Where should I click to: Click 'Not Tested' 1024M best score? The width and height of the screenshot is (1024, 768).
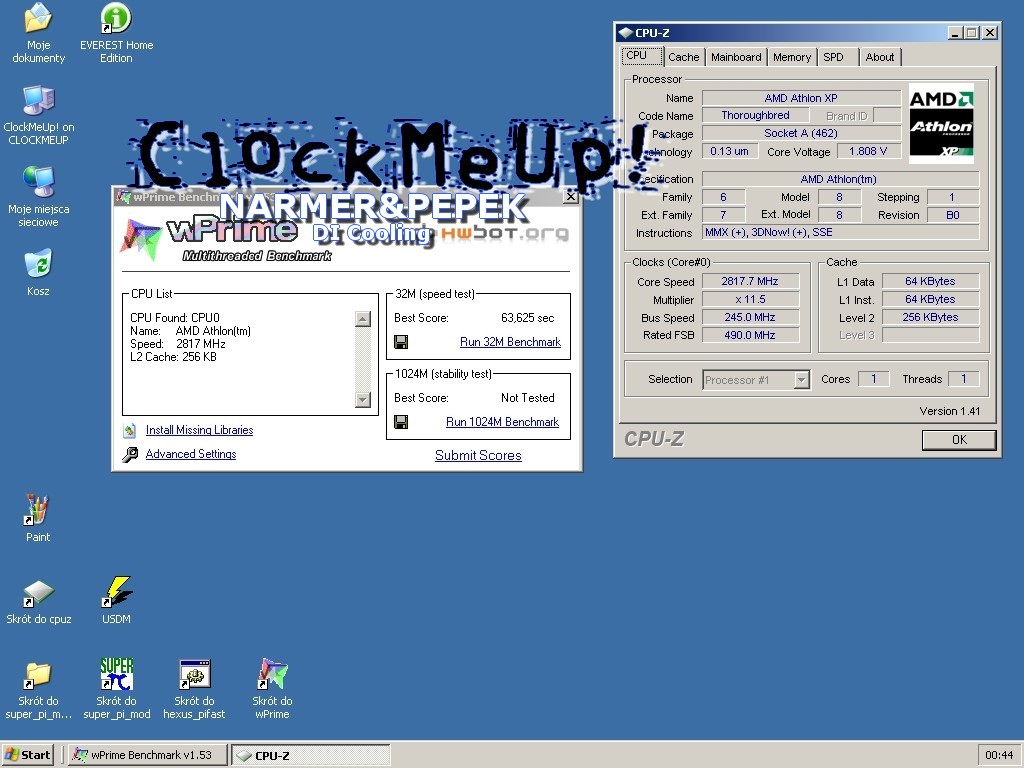pos(528,398)
